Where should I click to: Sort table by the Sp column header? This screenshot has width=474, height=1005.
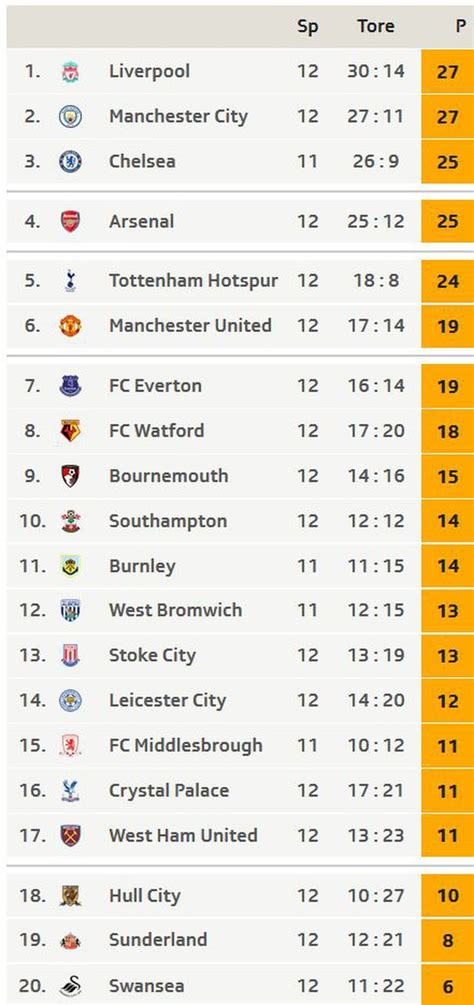tap(307, 27)
